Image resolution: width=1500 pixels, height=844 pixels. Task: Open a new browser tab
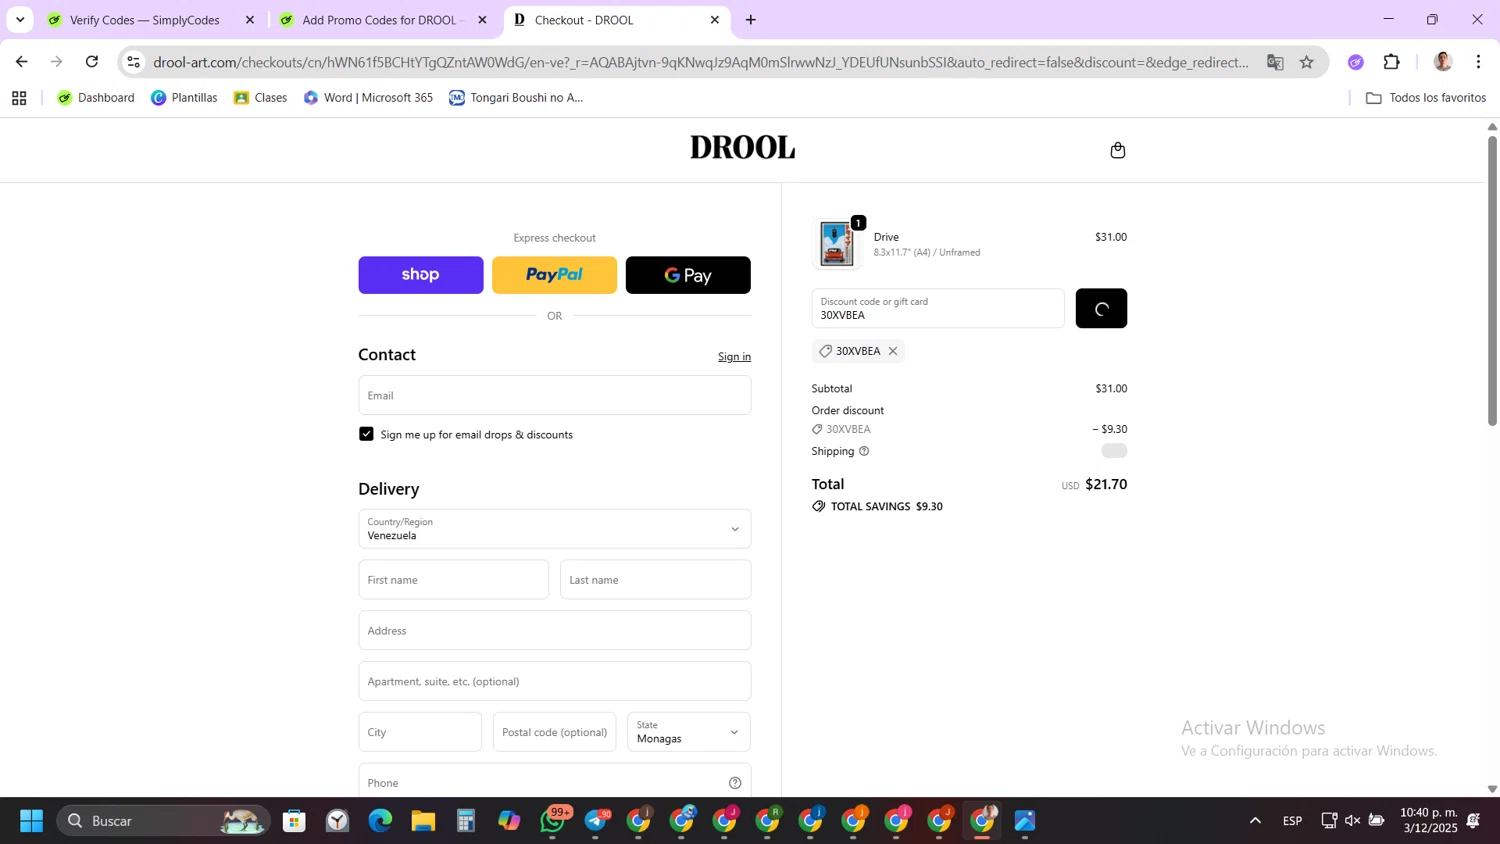click(x=751, y=20)
